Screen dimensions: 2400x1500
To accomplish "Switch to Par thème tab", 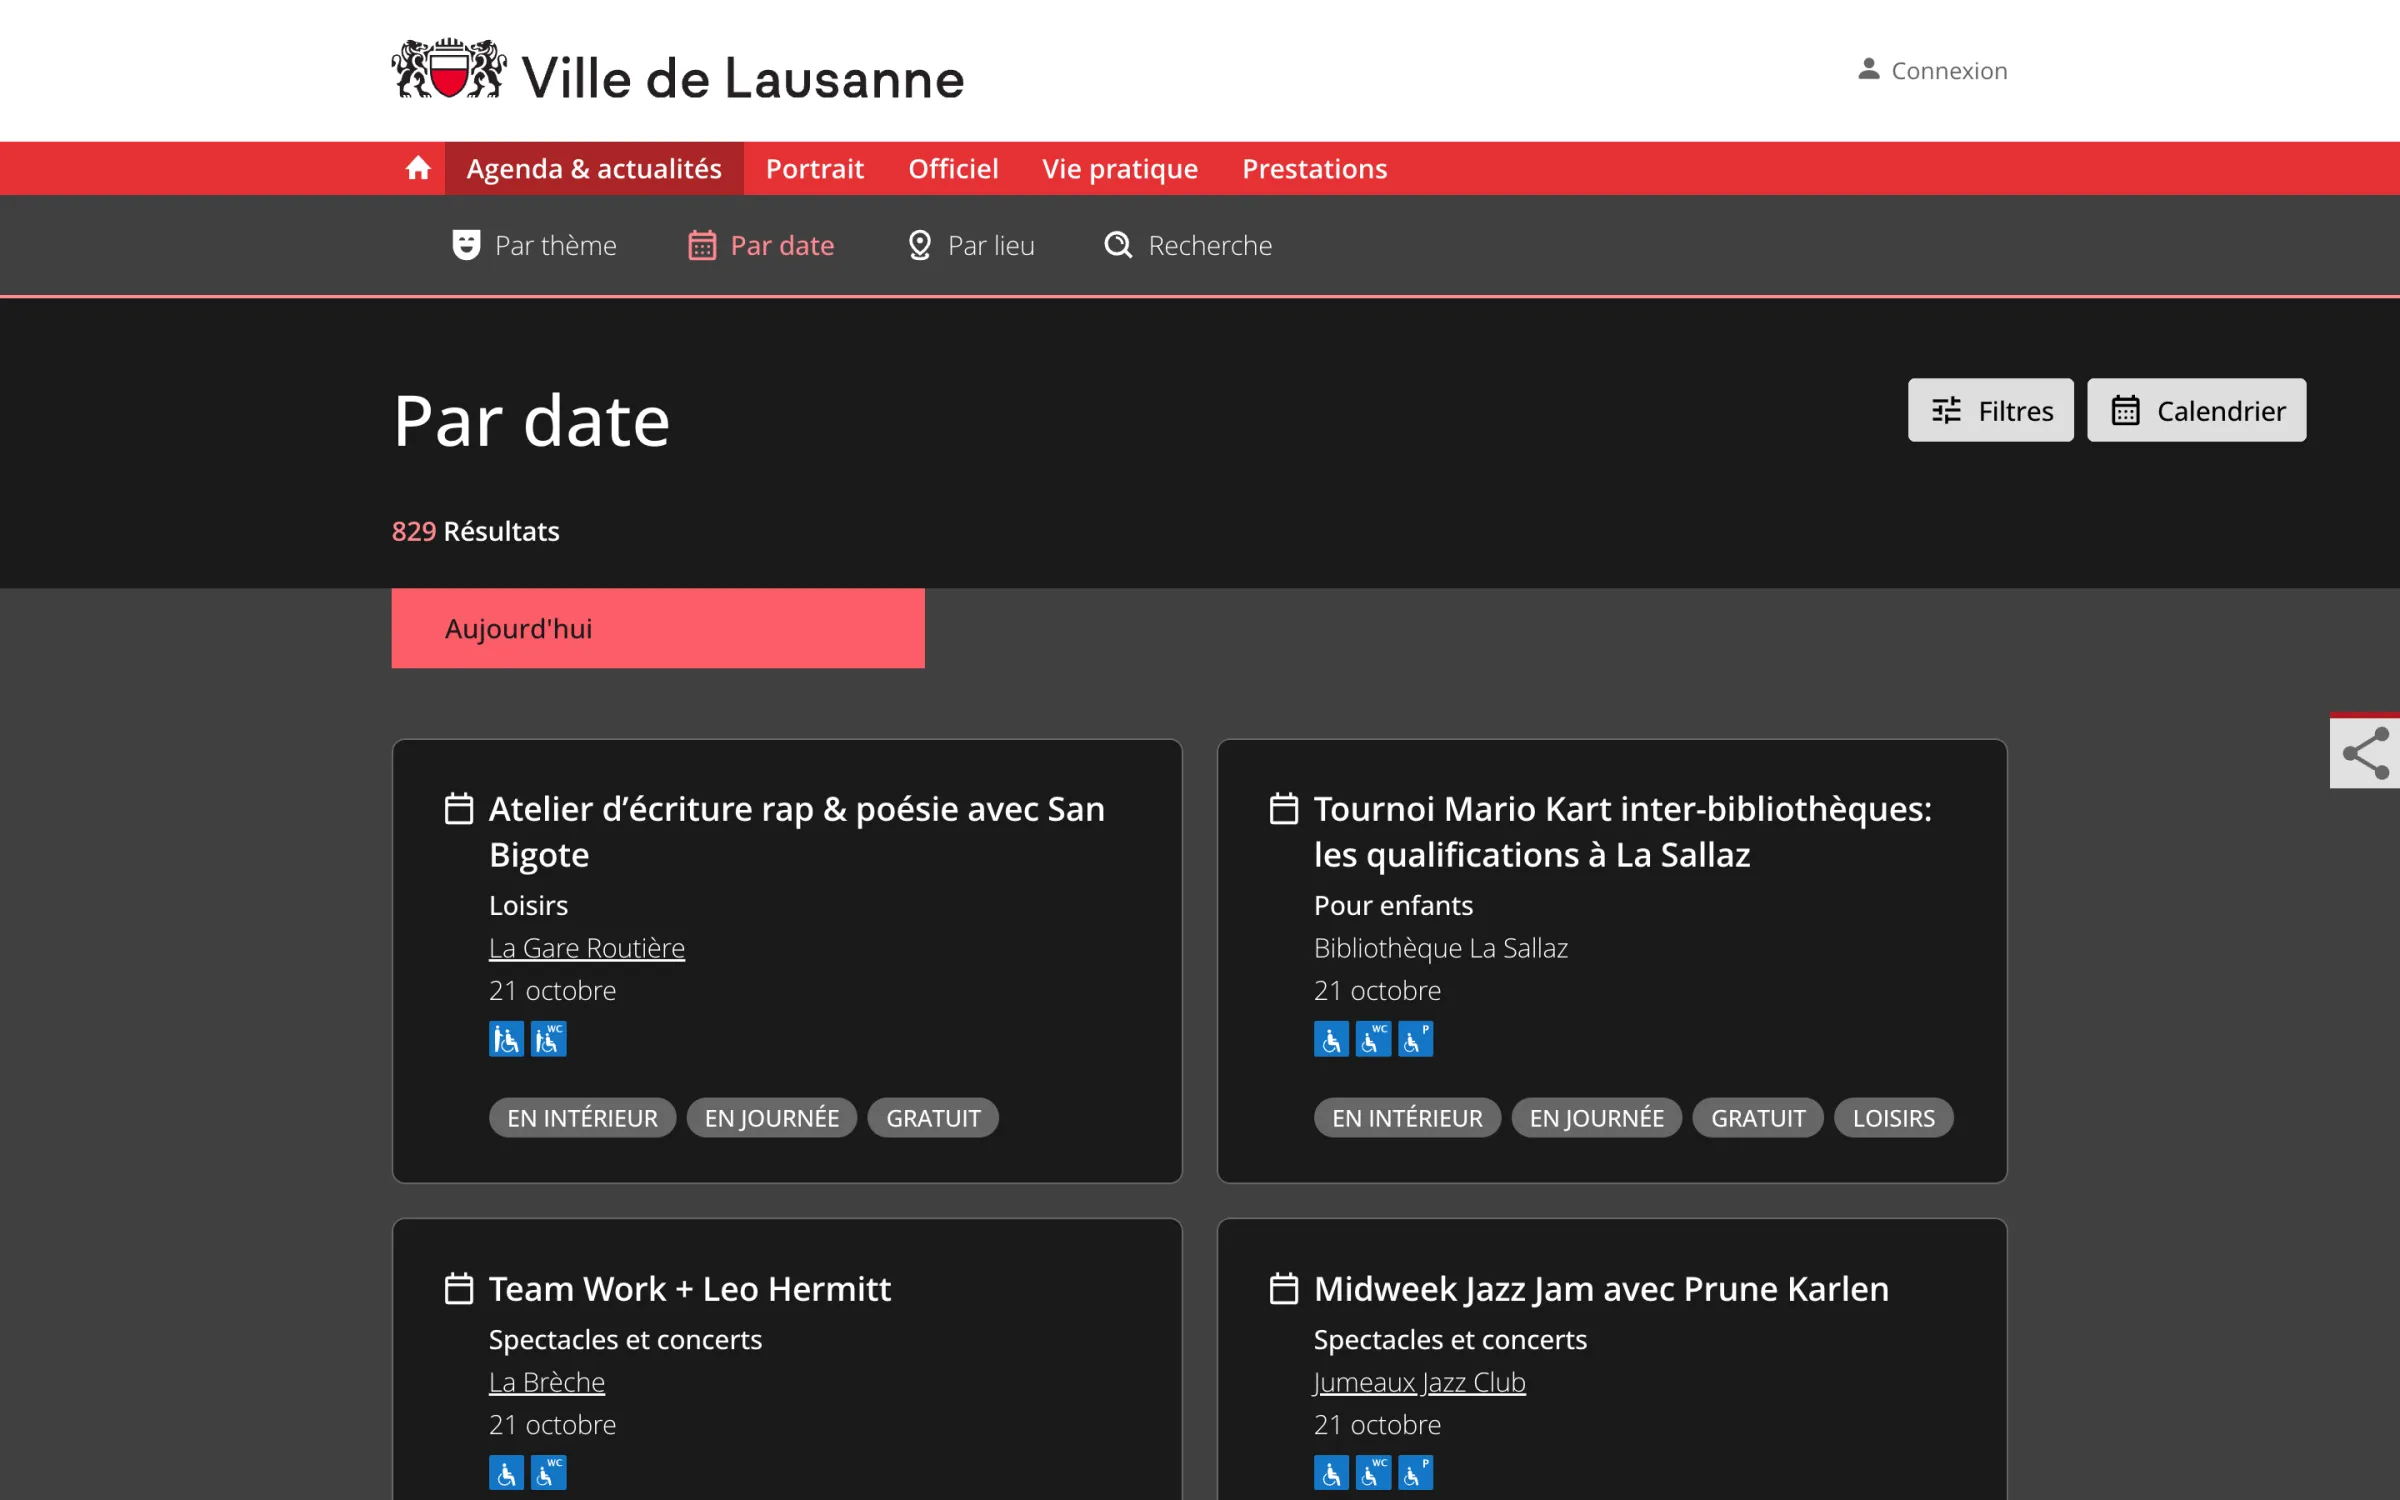I will [x=534, y=245].
